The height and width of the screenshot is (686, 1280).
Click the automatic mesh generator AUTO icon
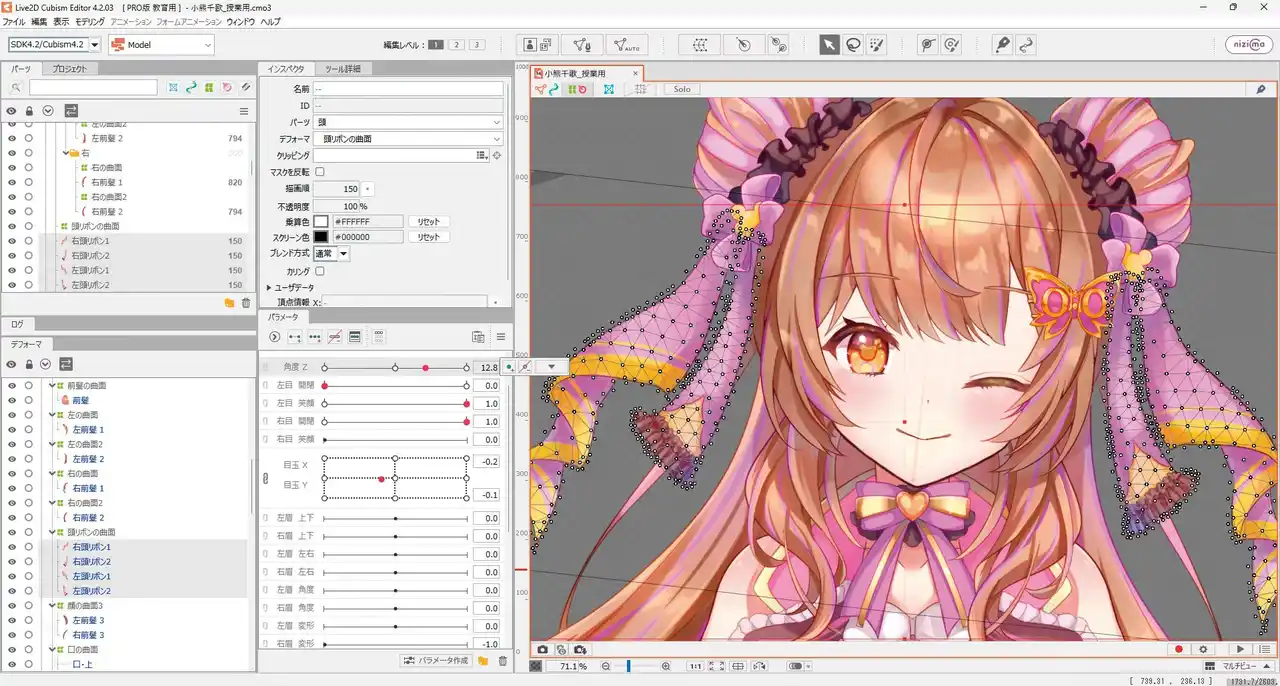(628, 45)
